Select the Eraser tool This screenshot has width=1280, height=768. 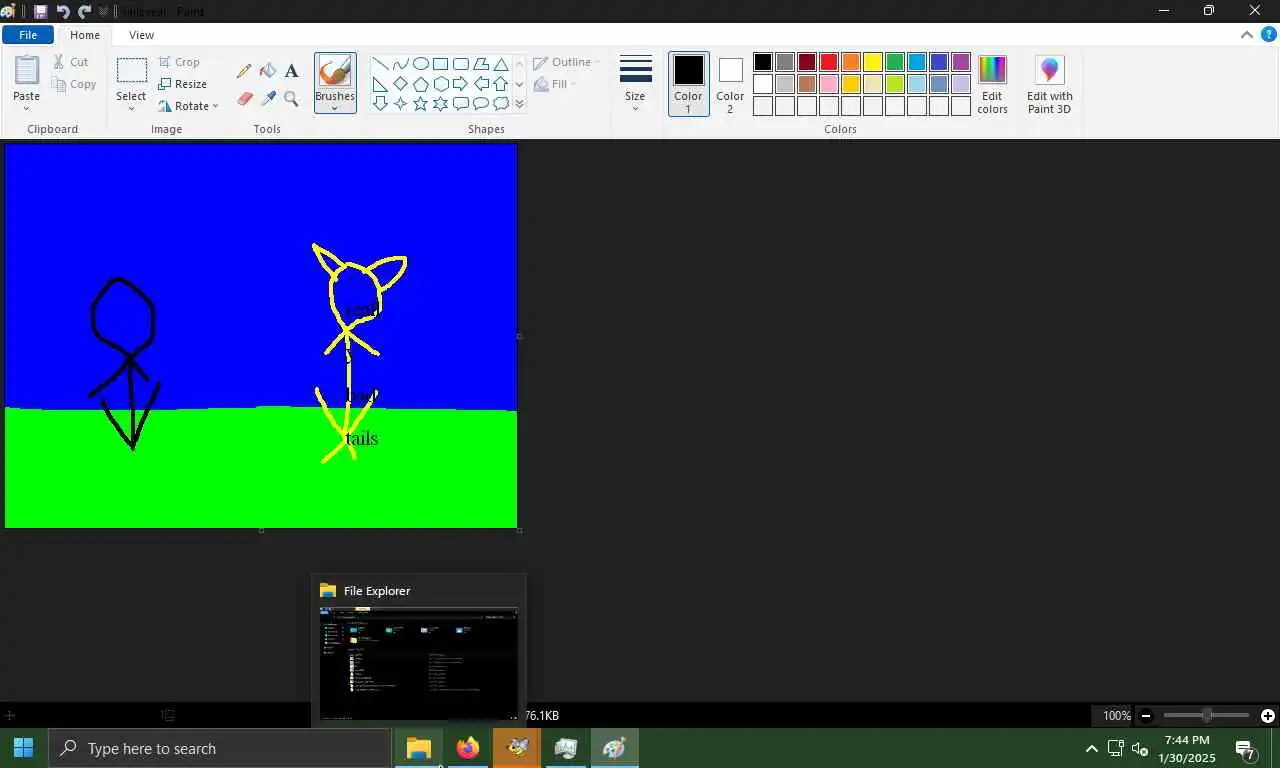244,98
